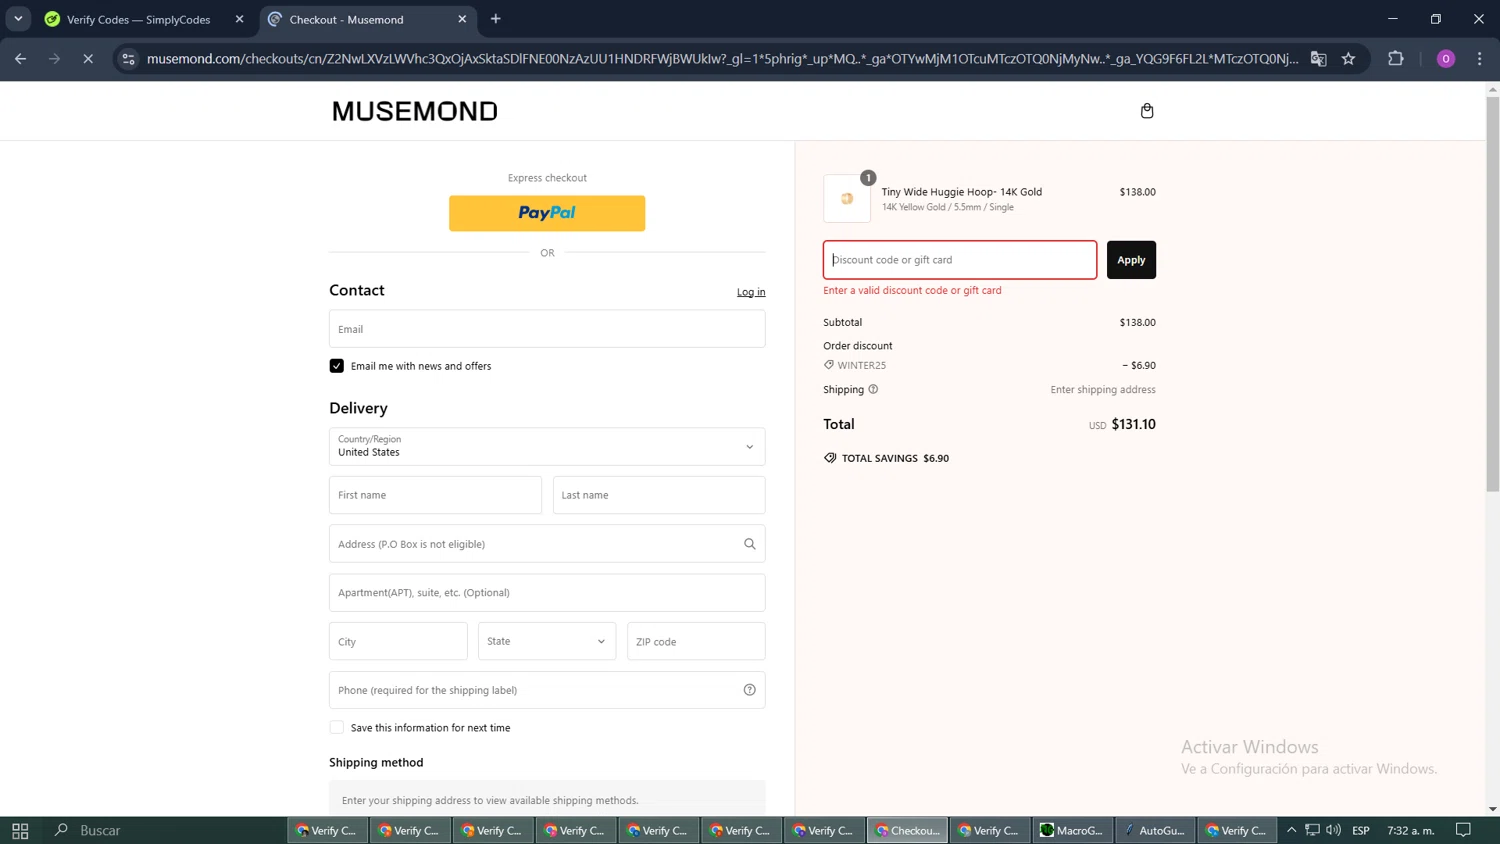Click the WINTER25 discount code text
The image size is (1500, 844).
(x=862, y=365)
